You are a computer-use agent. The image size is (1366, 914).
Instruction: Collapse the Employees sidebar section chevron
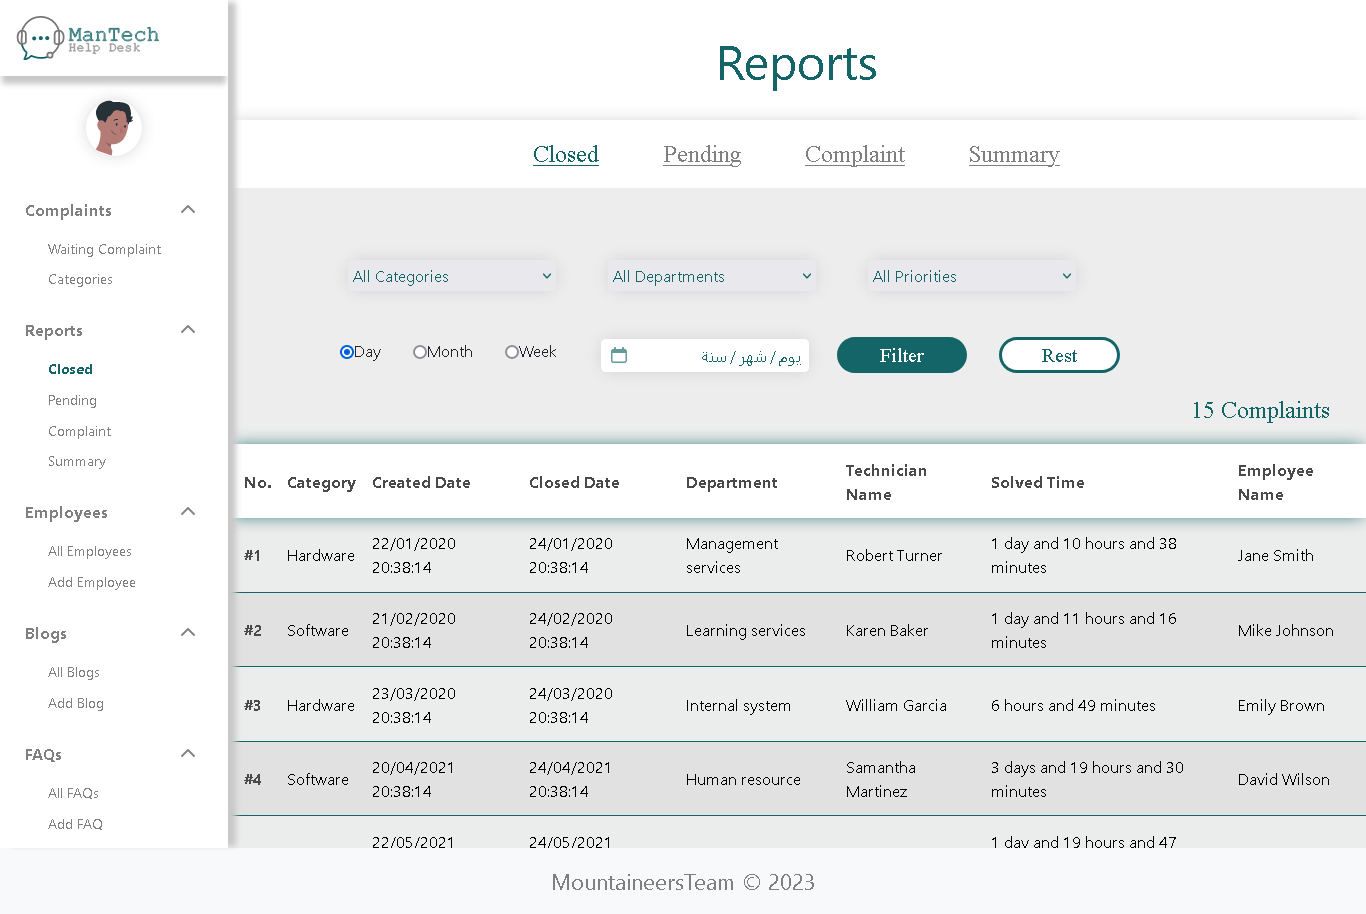point(188,512)
